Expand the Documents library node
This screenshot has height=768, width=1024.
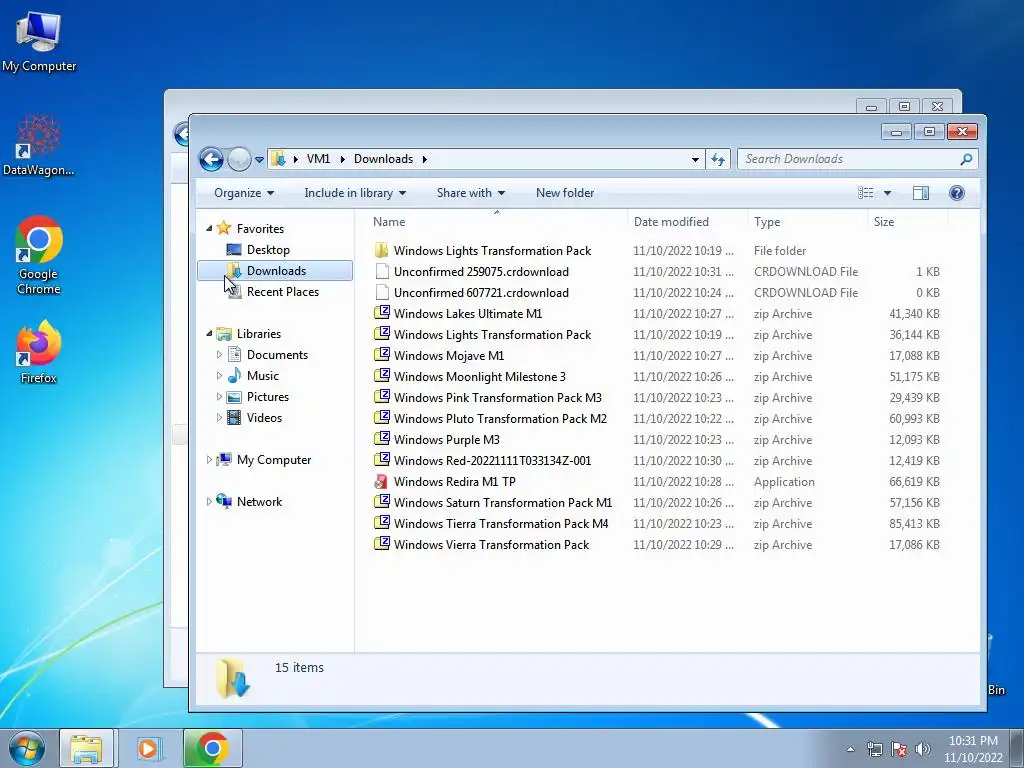pos(219,355)
